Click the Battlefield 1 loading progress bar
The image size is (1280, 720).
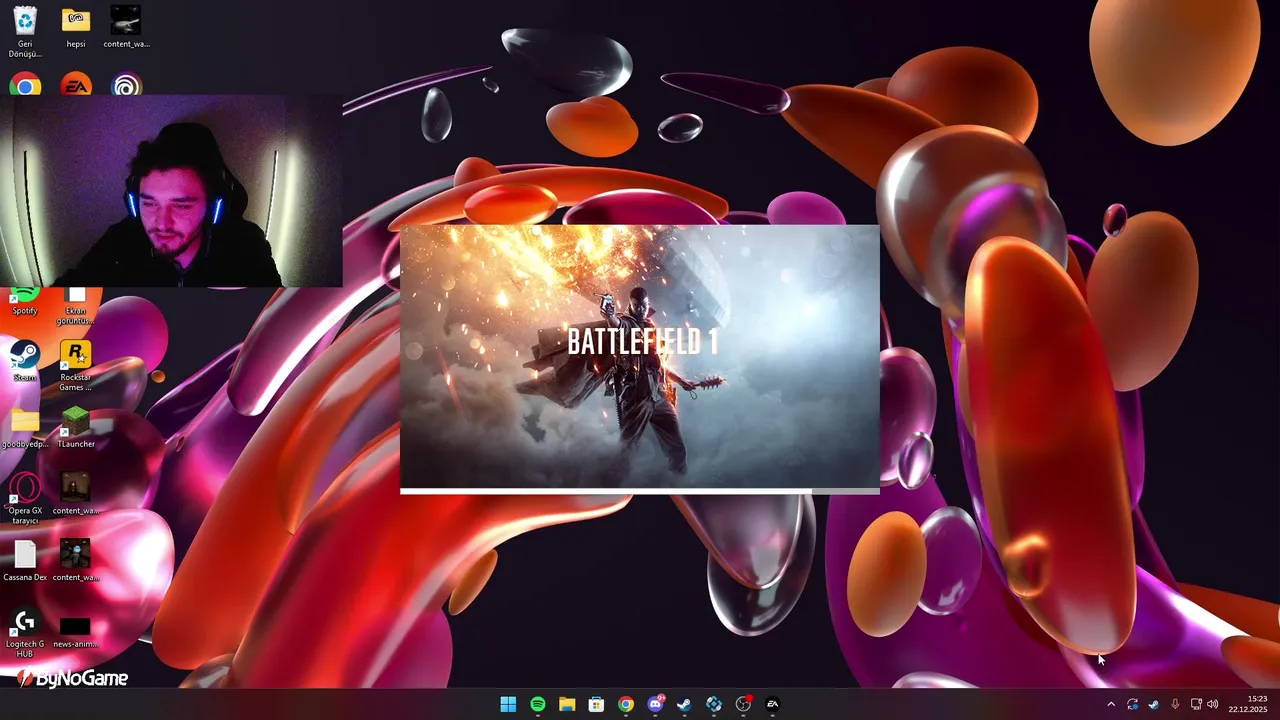pos(640,491)
